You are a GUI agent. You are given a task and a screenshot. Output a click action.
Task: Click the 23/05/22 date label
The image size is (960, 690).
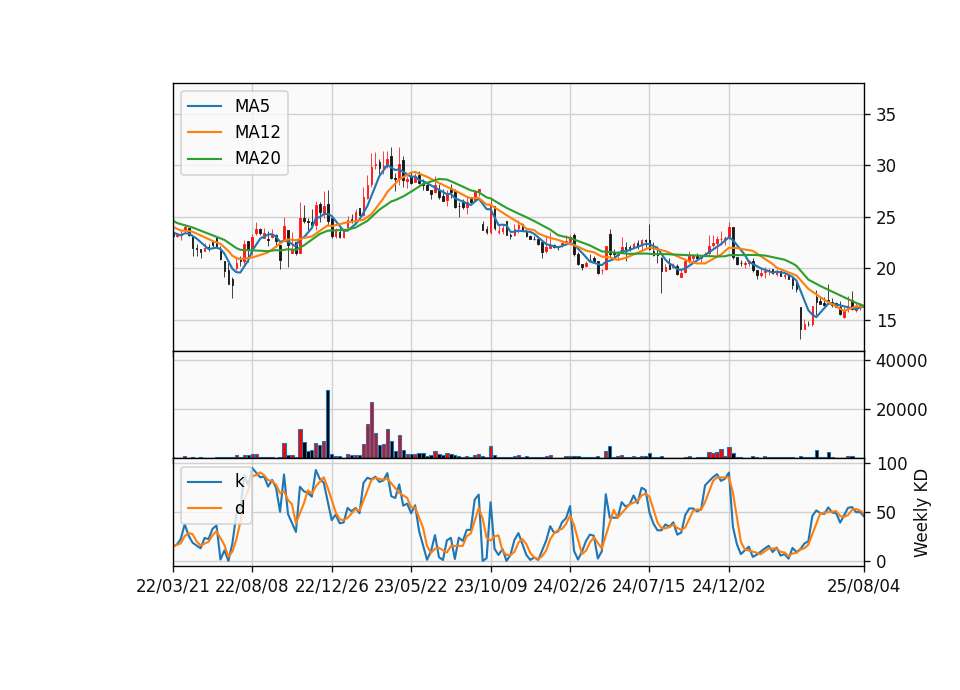(411, 586)
